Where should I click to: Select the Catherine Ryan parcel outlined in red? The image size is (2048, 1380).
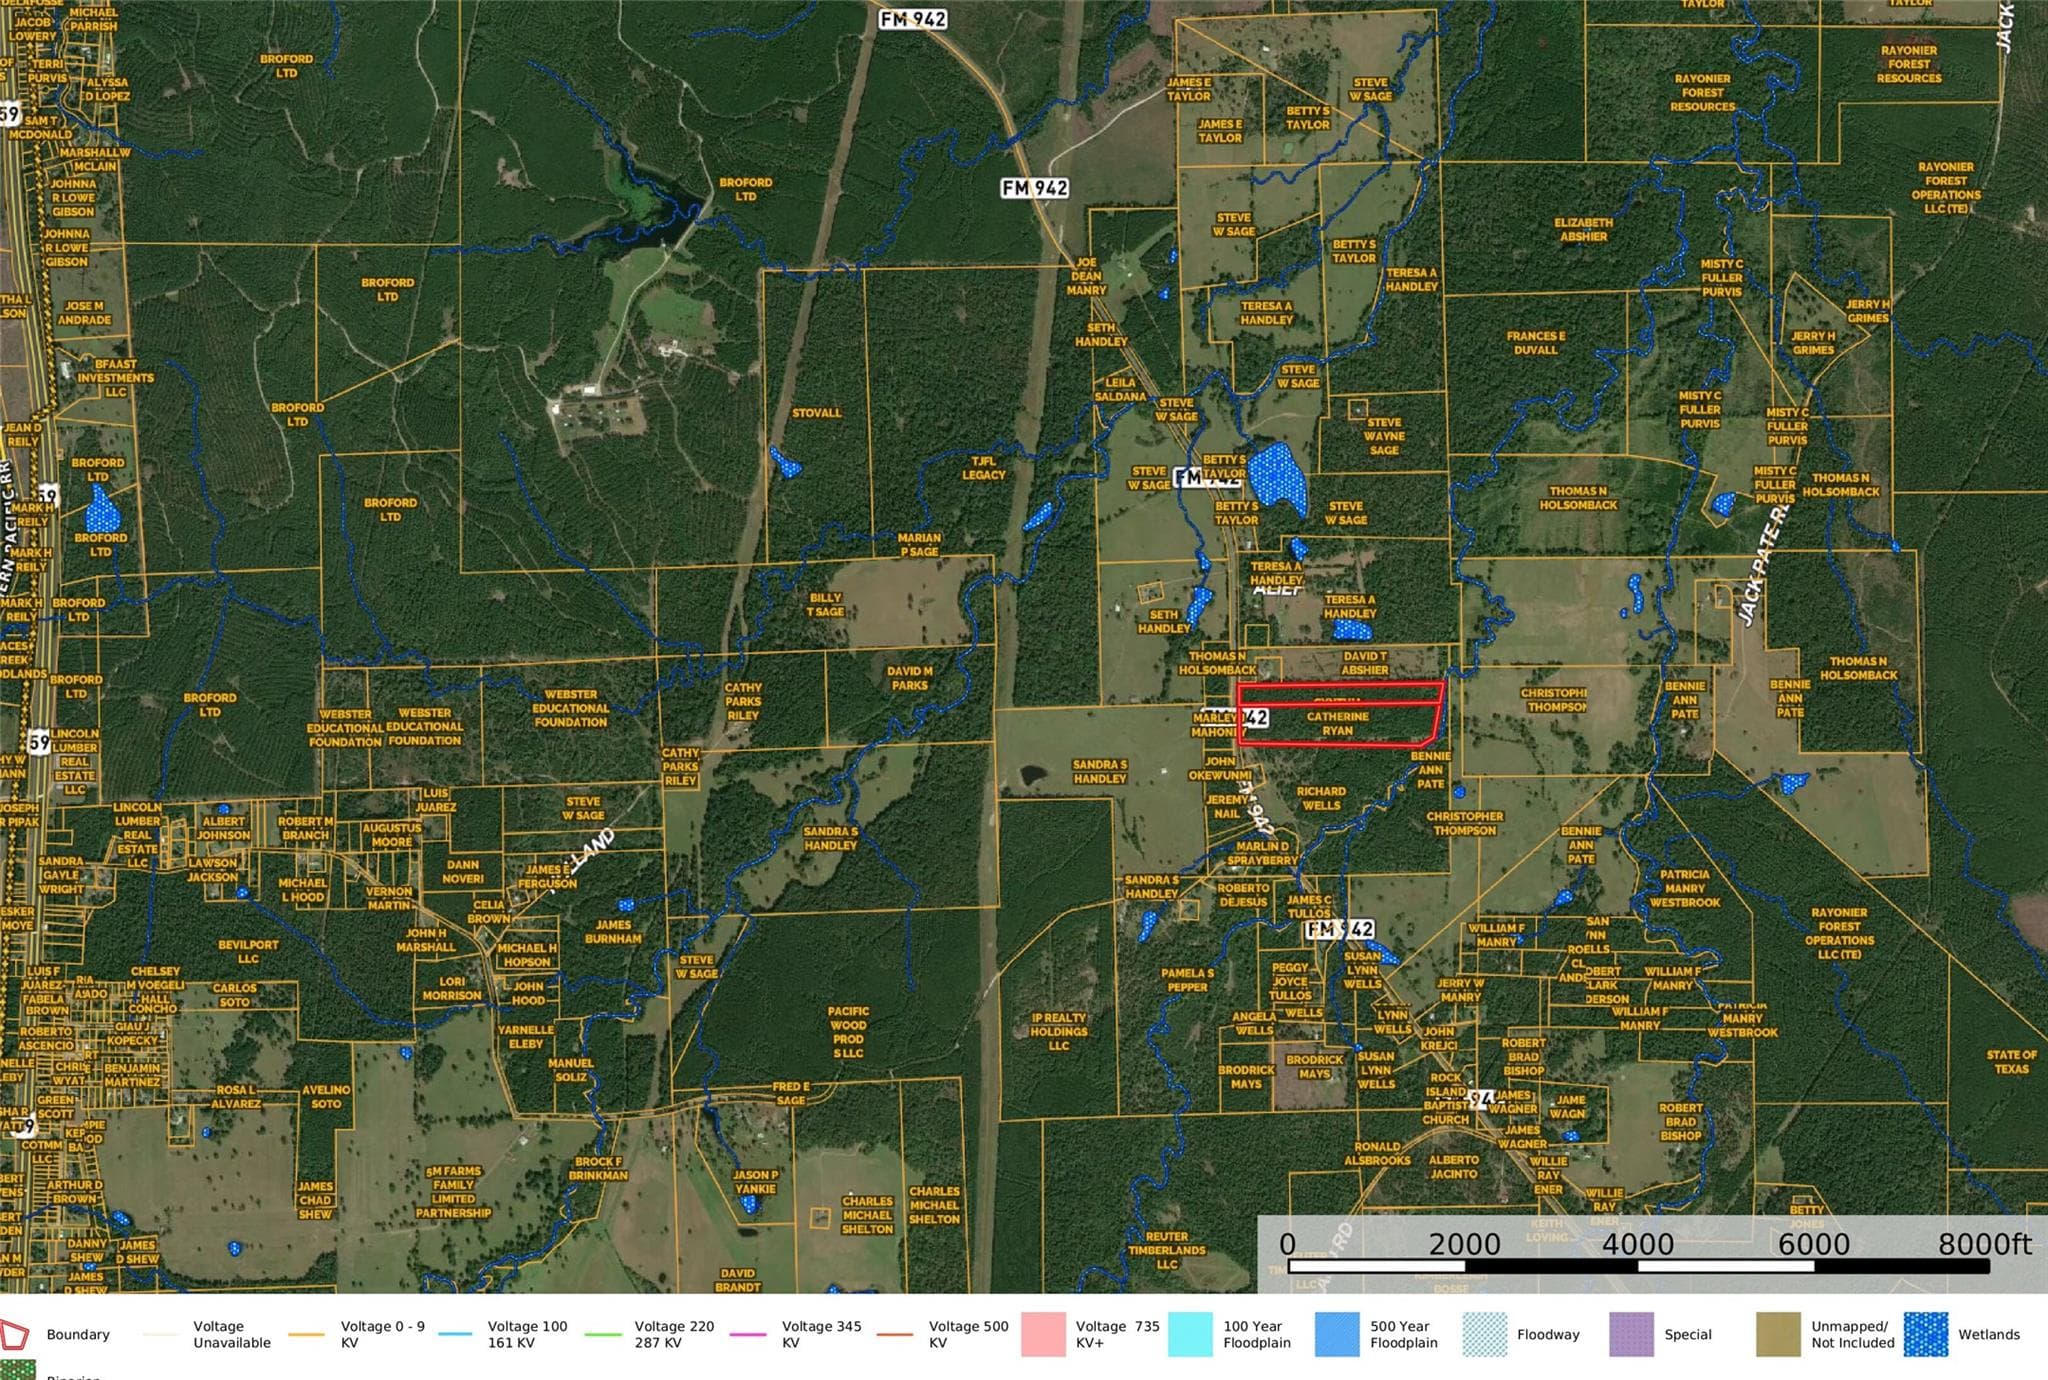pos(1338,724)
